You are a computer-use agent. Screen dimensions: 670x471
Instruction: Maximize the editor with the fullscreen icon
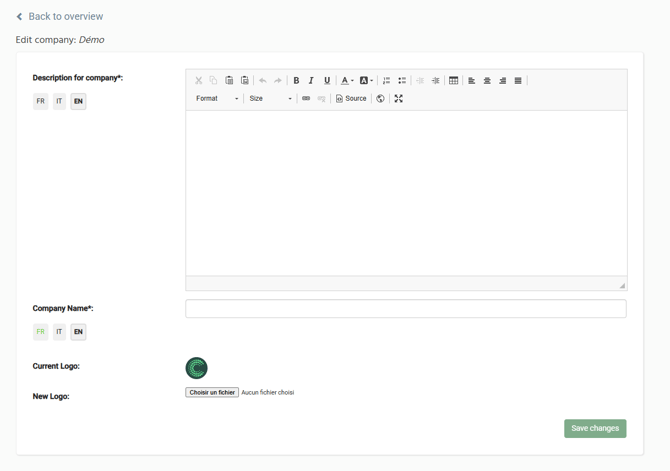coord(398,99)
